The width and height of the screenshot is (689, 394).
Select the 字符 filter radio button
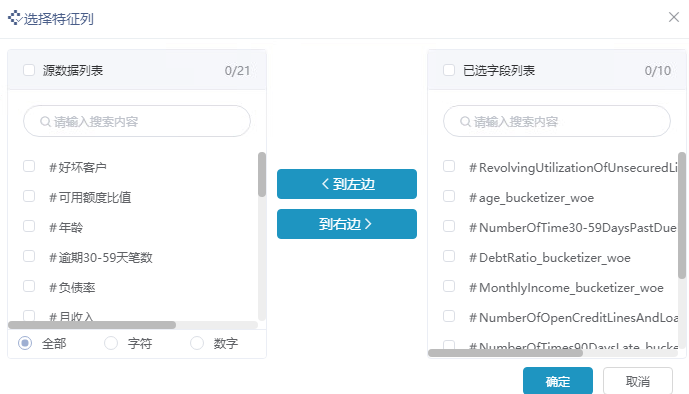pyautogui.click(x=111, y=343)
